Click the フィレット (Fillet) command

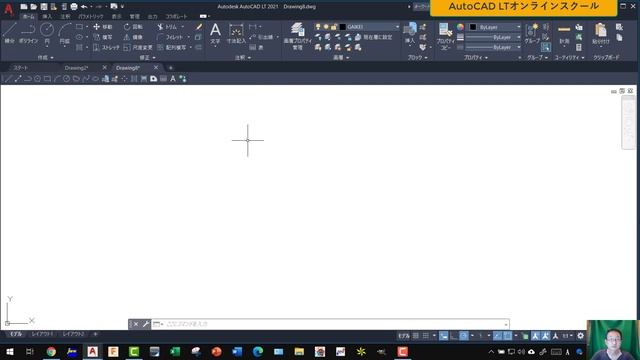point(171,37)
